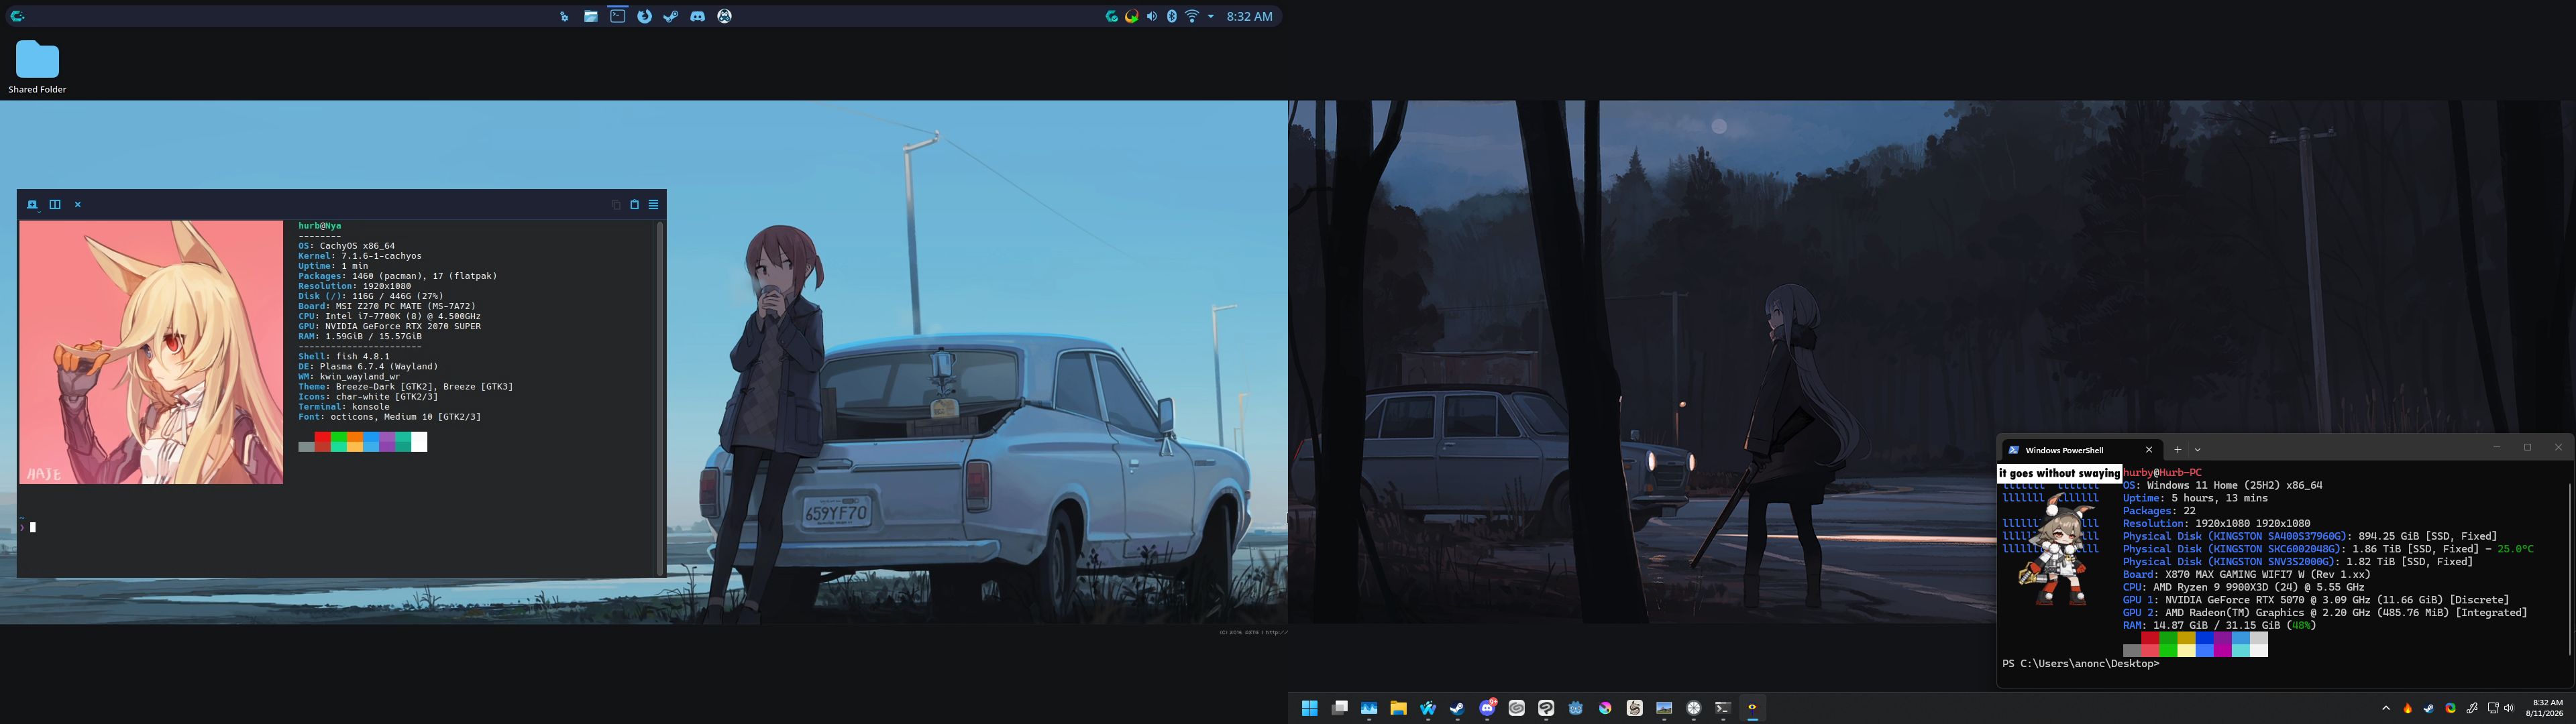Open the landscape picture app on the Windows taskbar

point(1664,708)
